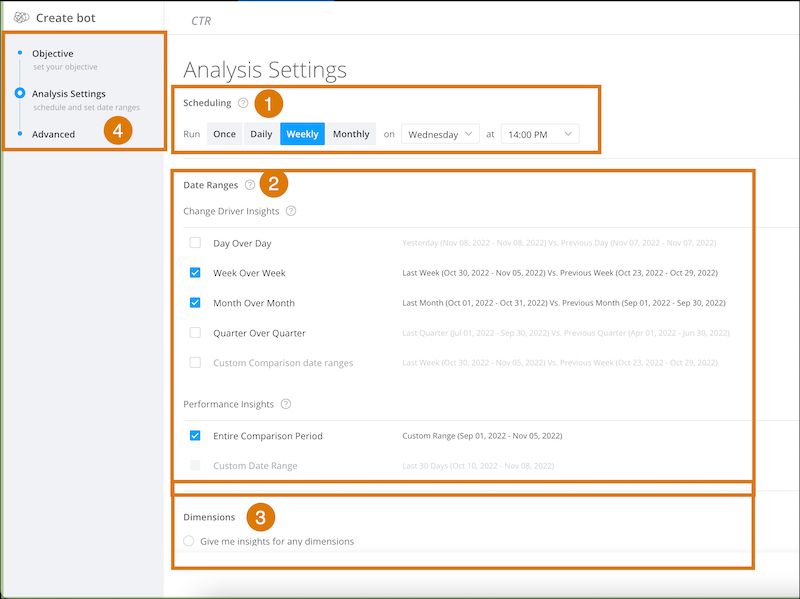The image size is (800, 599).
Task: Enable Quarter Over Quarter checkbox
Action: [x=195, y=333]
